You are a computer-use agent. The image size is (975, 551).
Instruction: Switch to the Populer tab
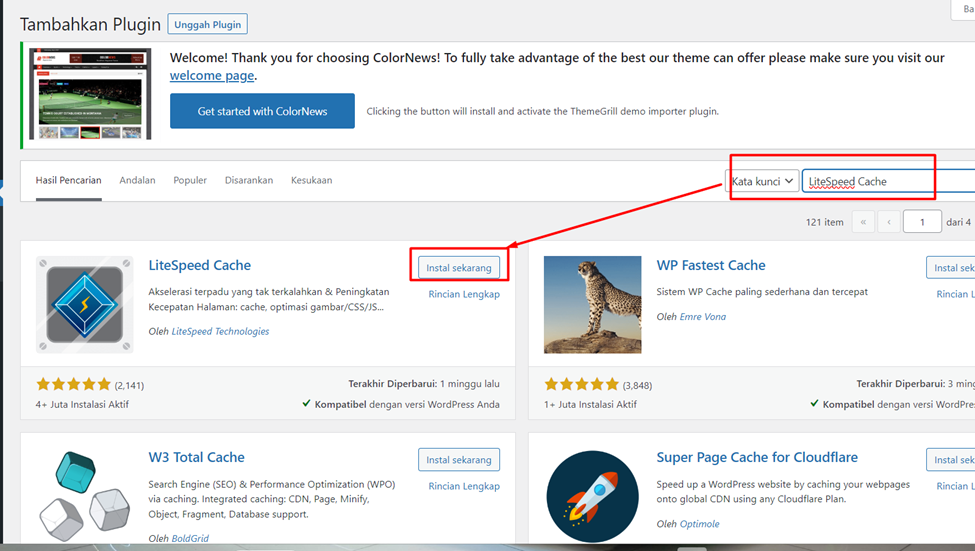[x=190, y=180]
